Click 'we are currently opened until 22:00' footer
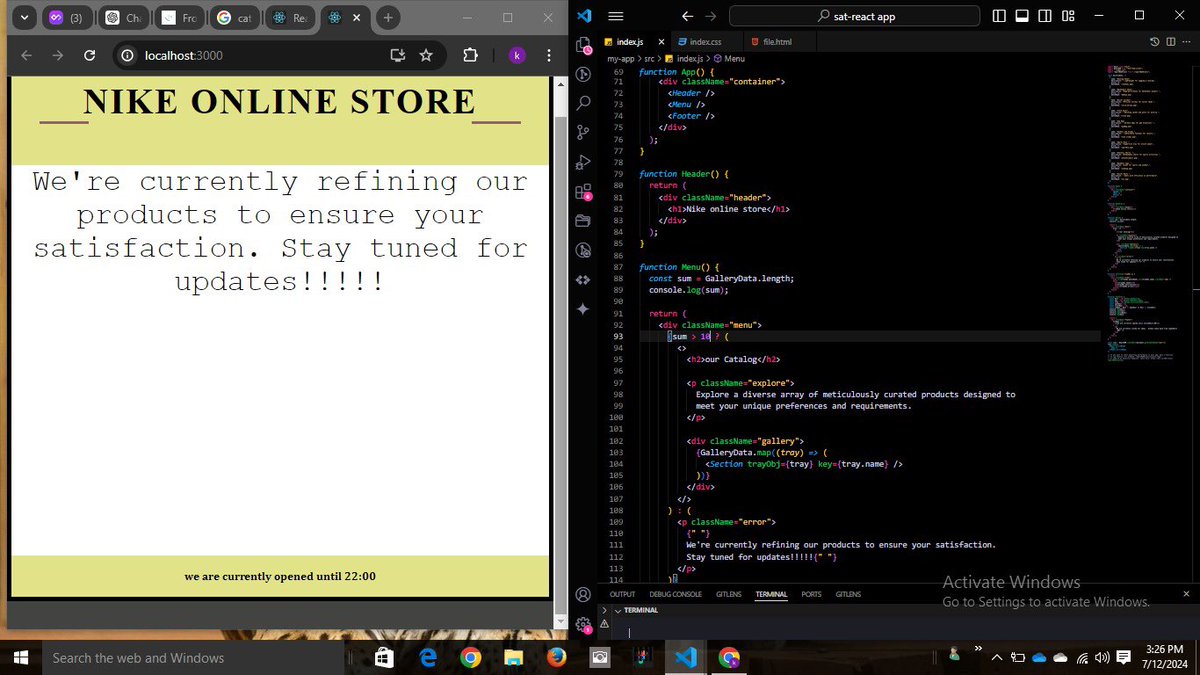1200x675 pixels. point(280,577)
